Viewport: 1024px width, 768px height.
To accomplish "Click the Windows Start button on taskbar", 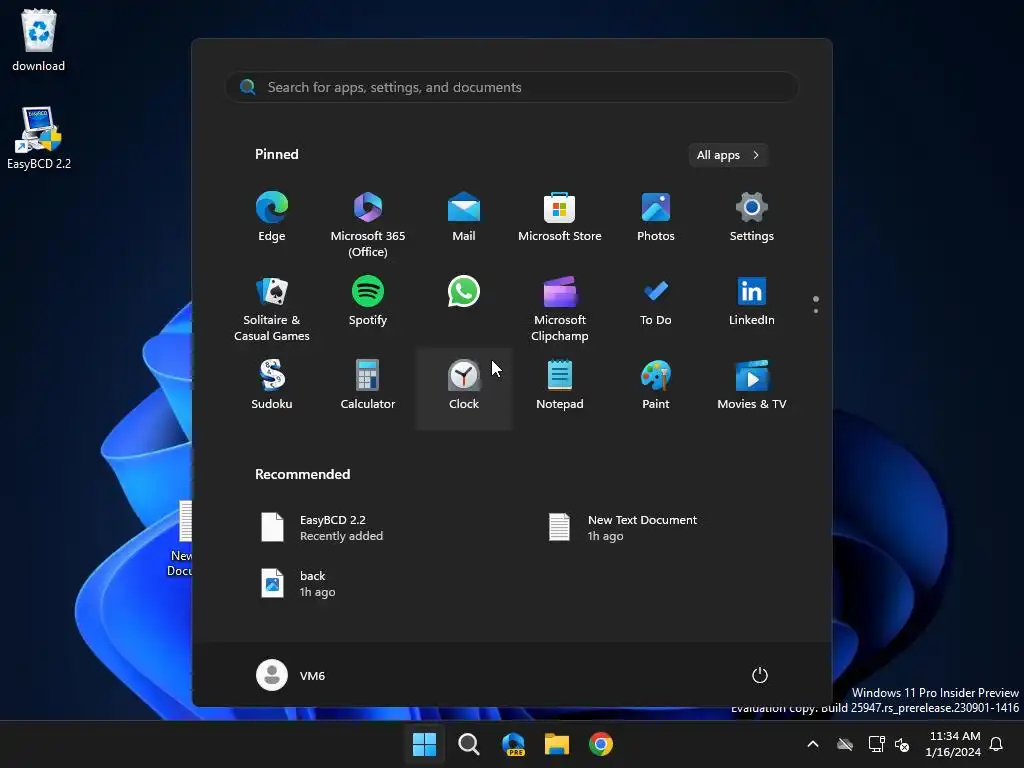I will click(x=424, y=744).
